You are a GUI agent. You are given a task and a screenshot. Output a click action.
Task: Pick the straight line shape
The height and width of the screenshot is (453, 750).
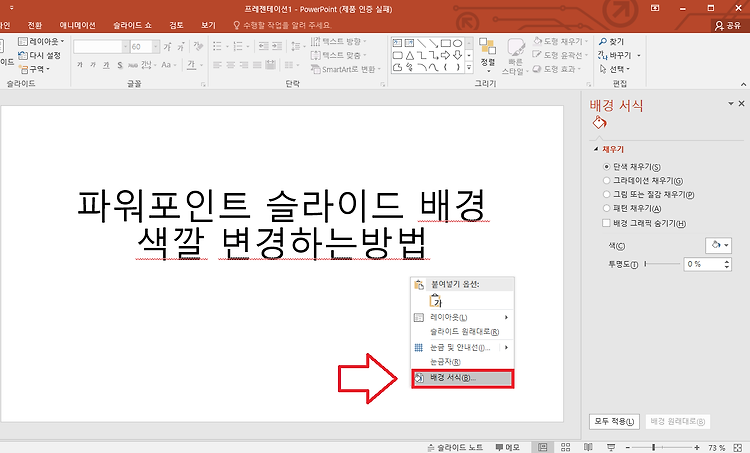coord(421,43)
